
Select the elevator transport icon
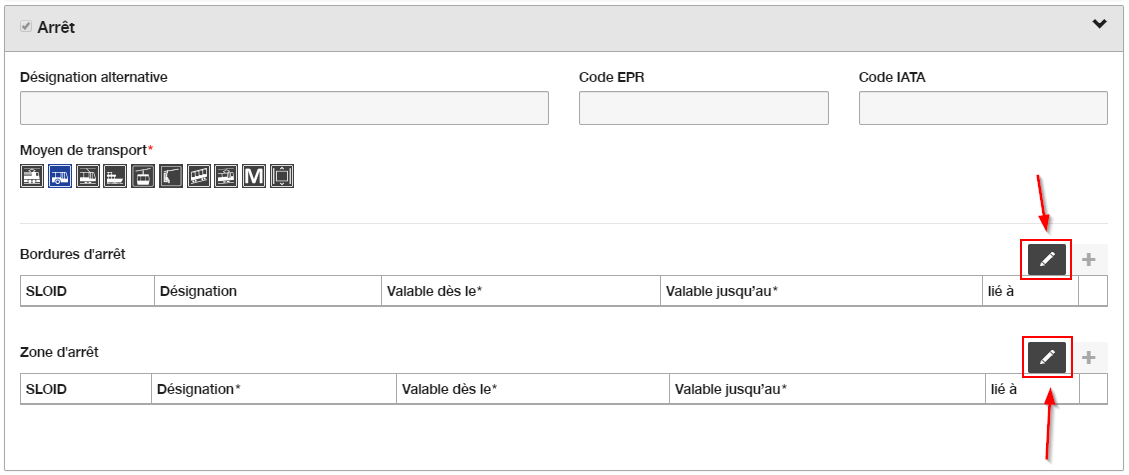tap(282, 176)
